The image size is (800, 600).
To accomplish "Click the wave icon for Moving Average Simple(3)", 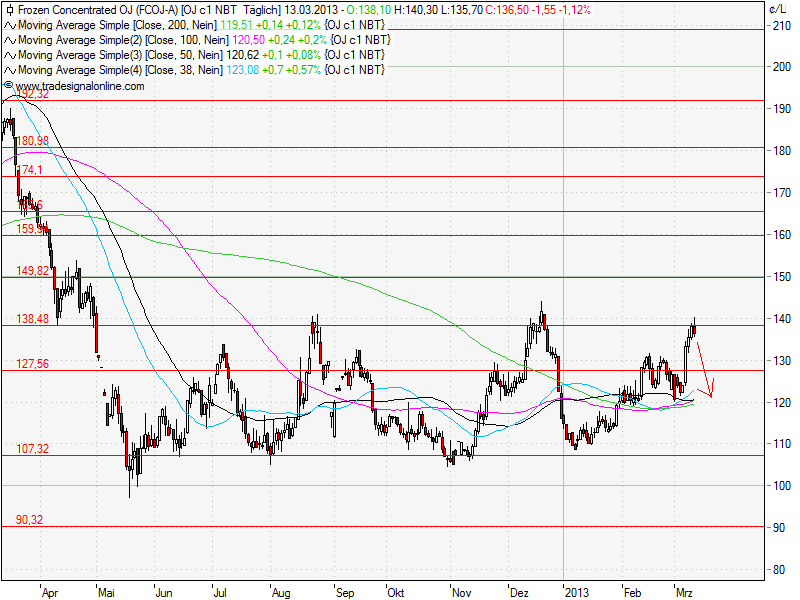I will coord(9,56).
